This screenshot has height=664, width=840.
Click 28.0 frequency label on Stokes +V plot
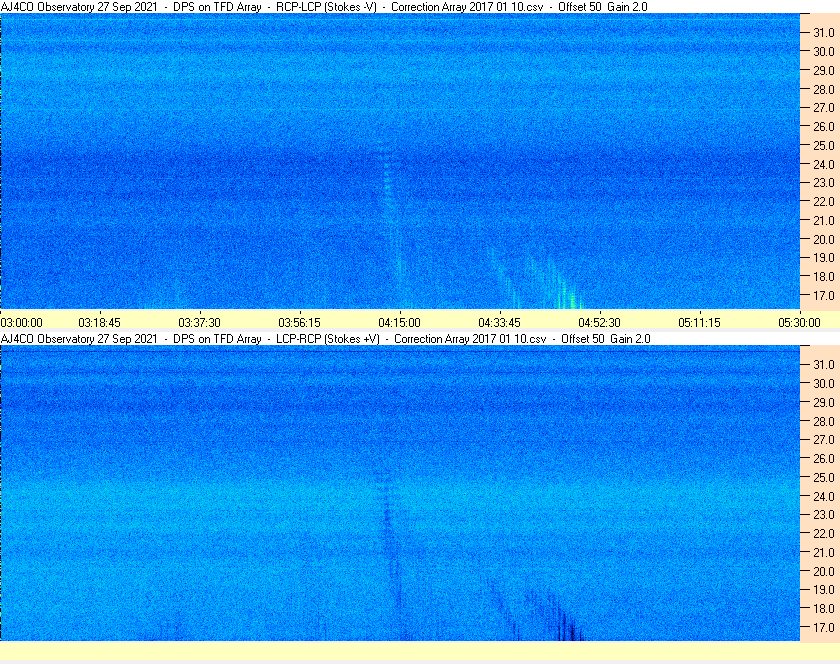coord(824,421)
